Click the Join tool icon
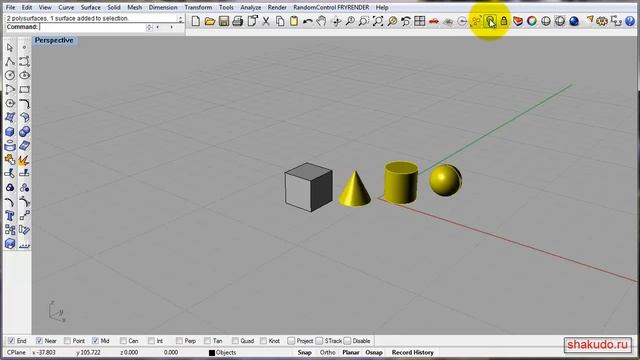Image resolution: width=640 pixels, height=360 pixels. point(10,160)
